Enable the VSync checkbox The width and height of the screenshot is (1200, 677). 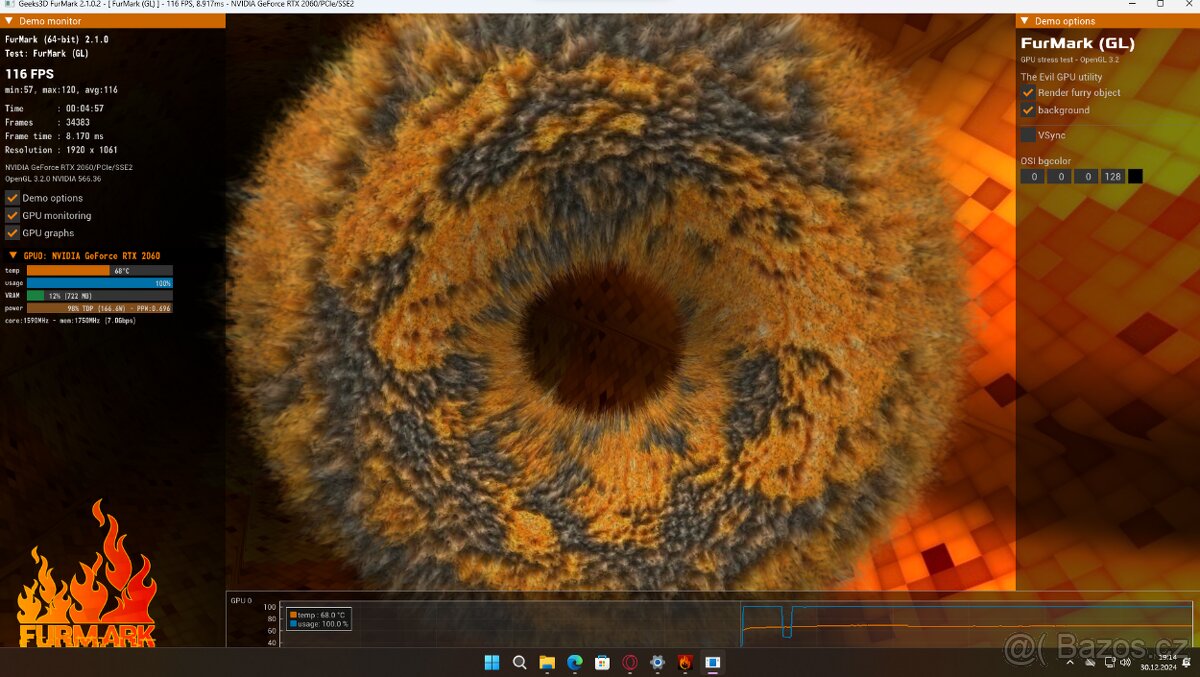(x=1028, y=135)
